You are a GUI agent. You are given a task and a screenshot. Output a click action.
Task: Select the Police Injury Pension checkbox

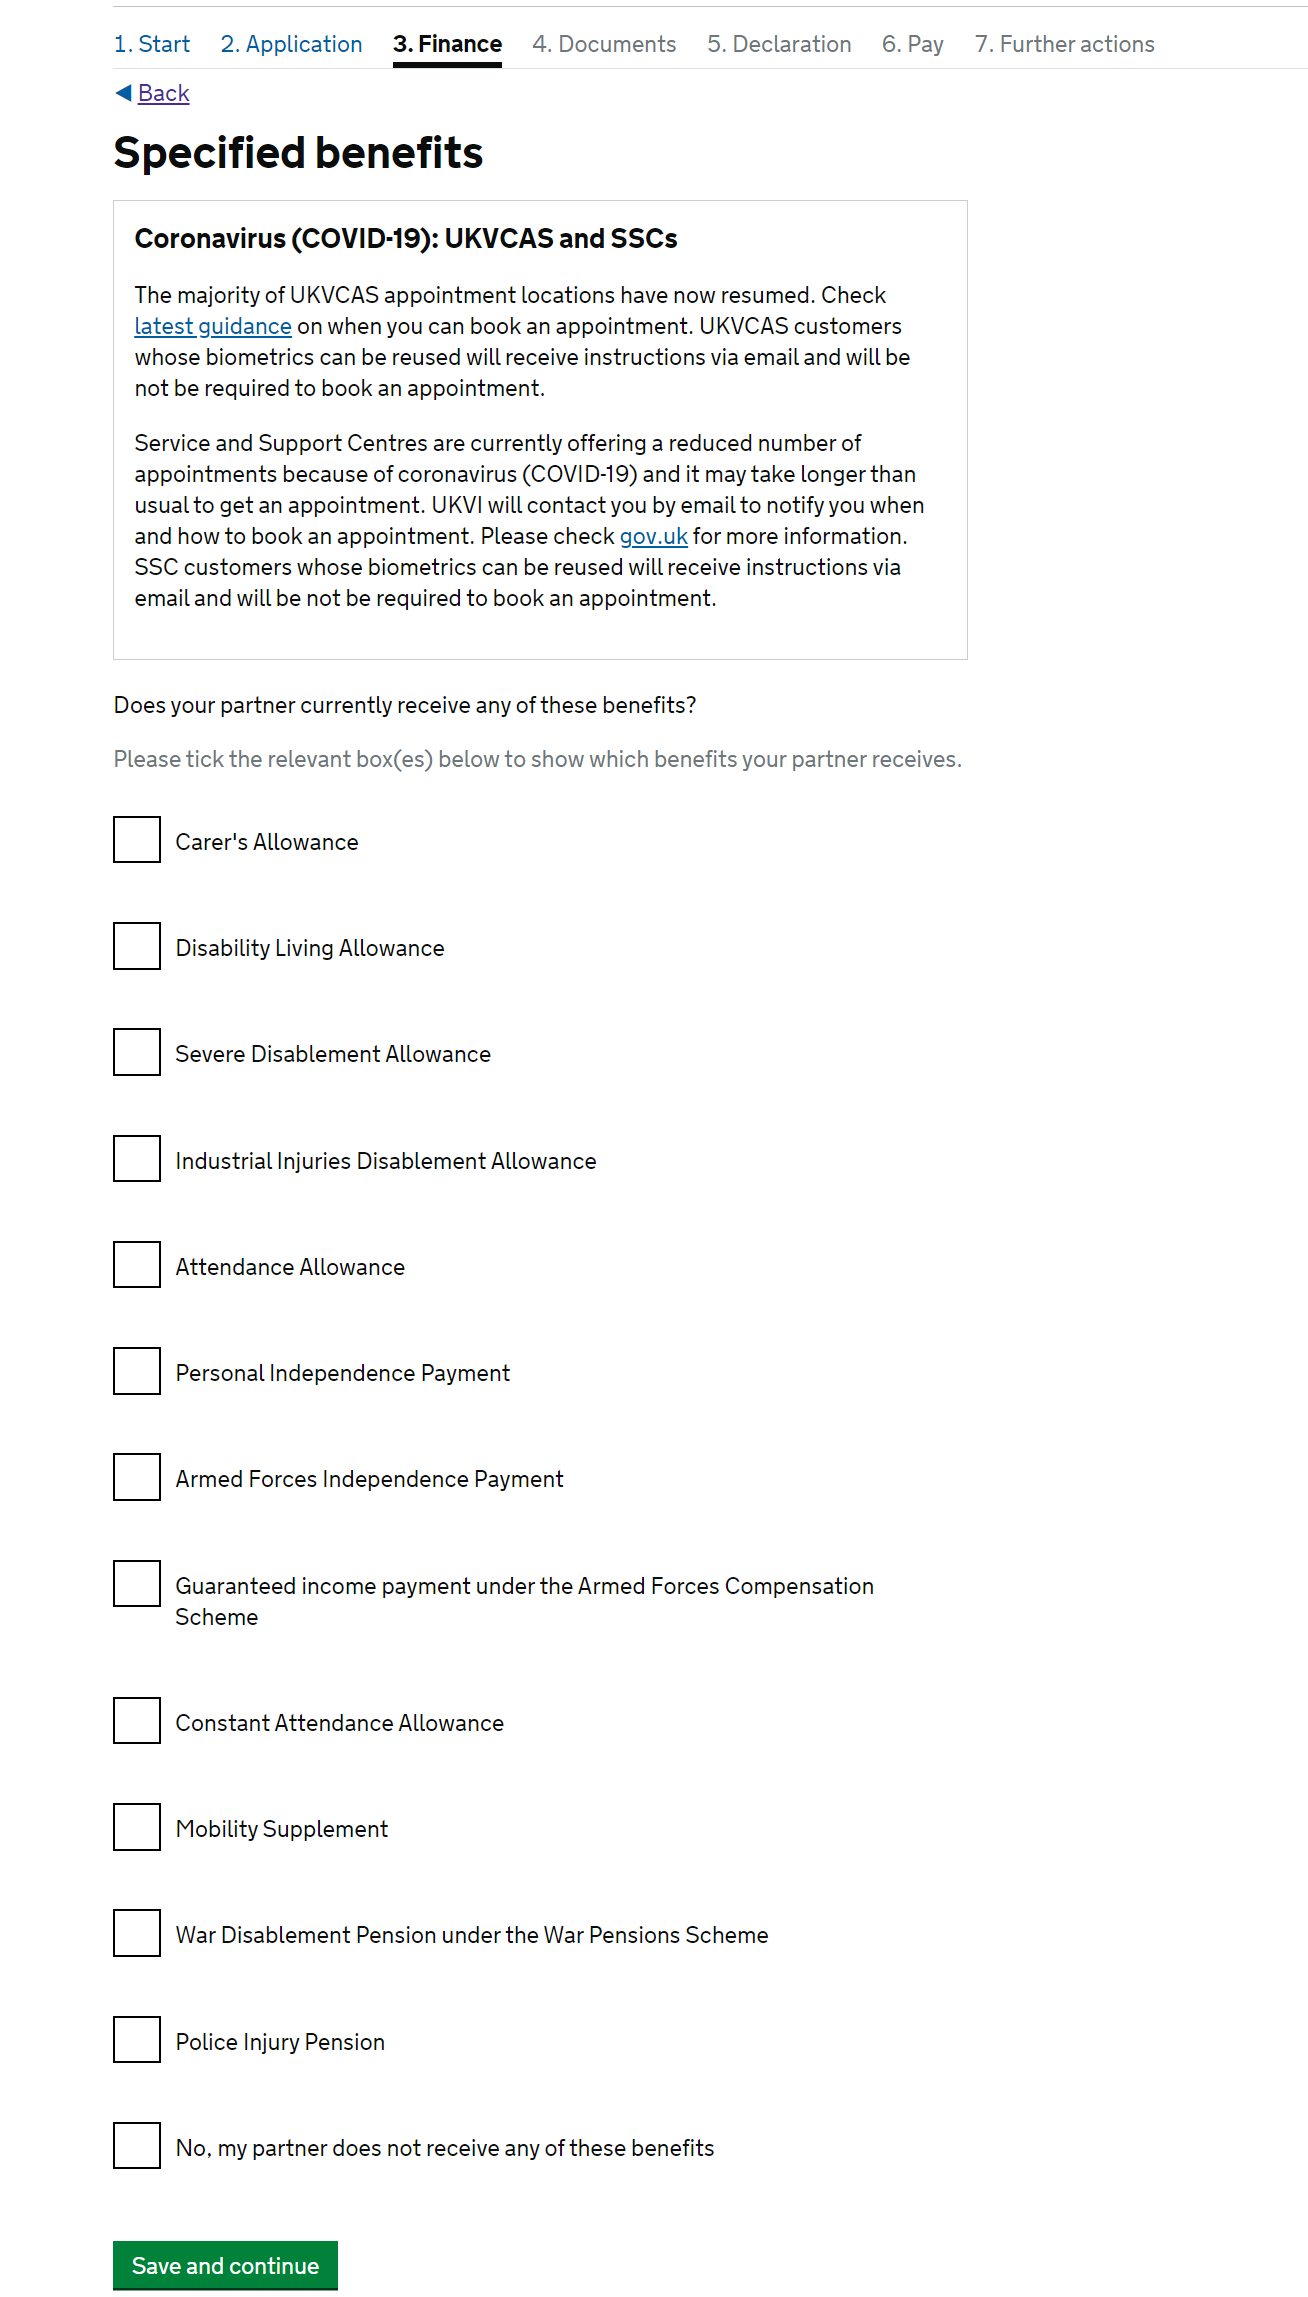[137, 2039]
